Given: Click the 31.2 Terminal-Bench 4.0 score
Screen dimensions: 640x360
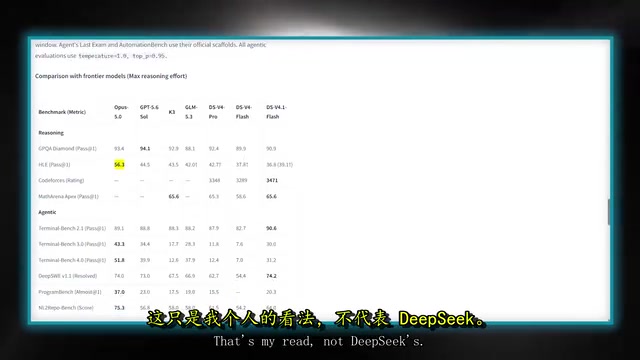Looking at the screenshot, I should coord(271,260).
